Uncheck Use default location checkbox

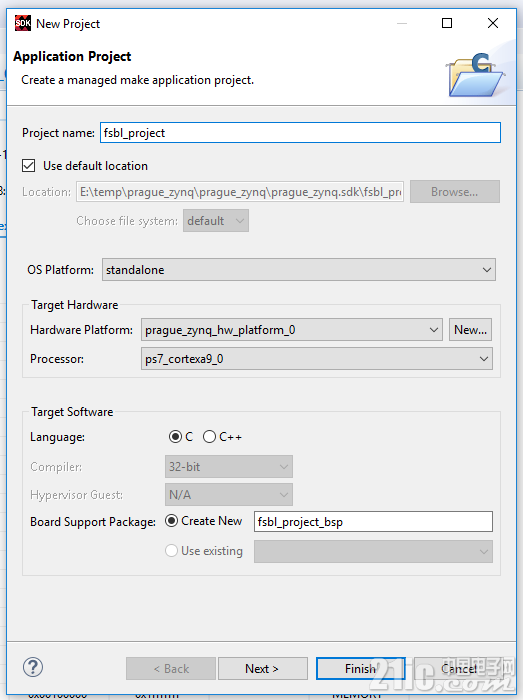(x=29, y=166)
